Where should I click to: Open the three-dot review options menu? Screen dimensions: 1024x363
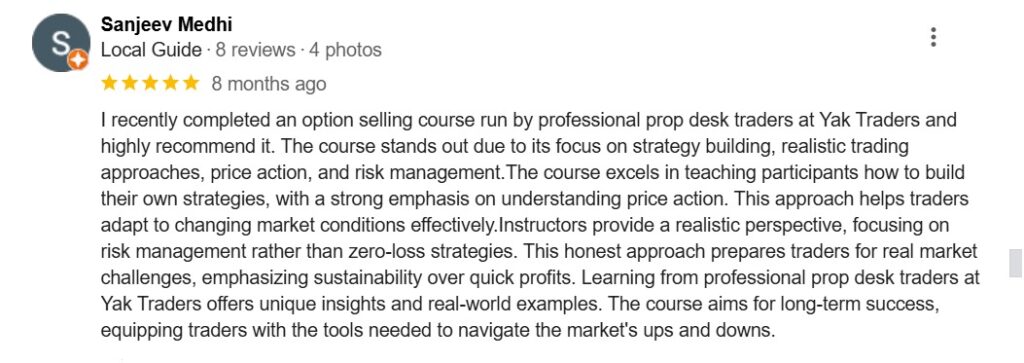click(933, 37)
